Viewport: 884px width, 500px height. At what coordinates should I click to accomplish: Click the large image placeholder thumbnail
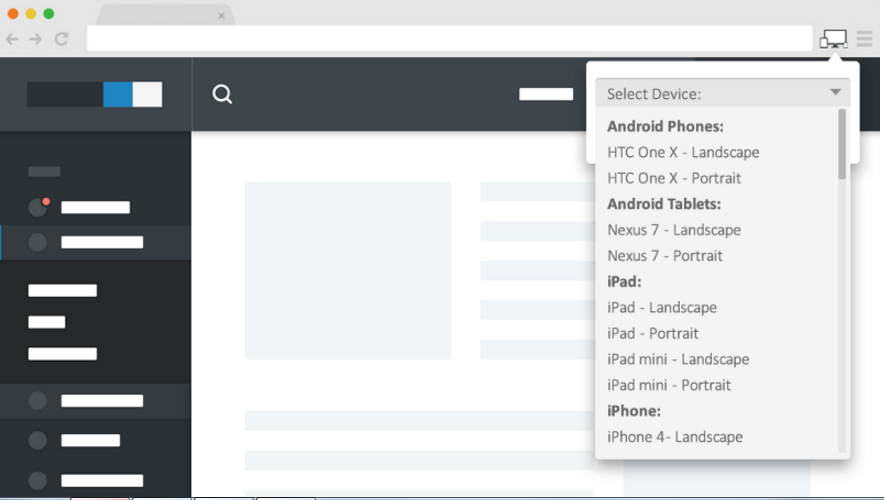[348, 270]
